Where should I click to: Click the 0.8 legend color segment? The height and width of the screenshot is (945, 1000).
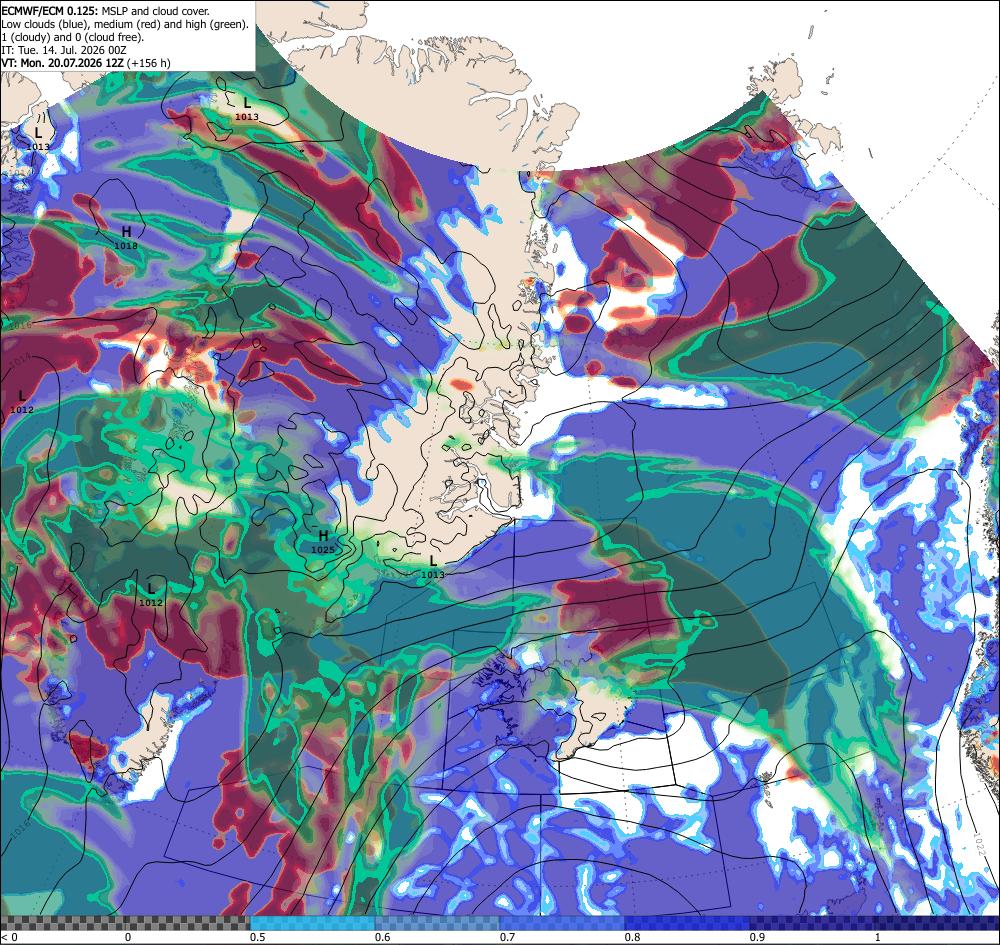click(686, 923)
